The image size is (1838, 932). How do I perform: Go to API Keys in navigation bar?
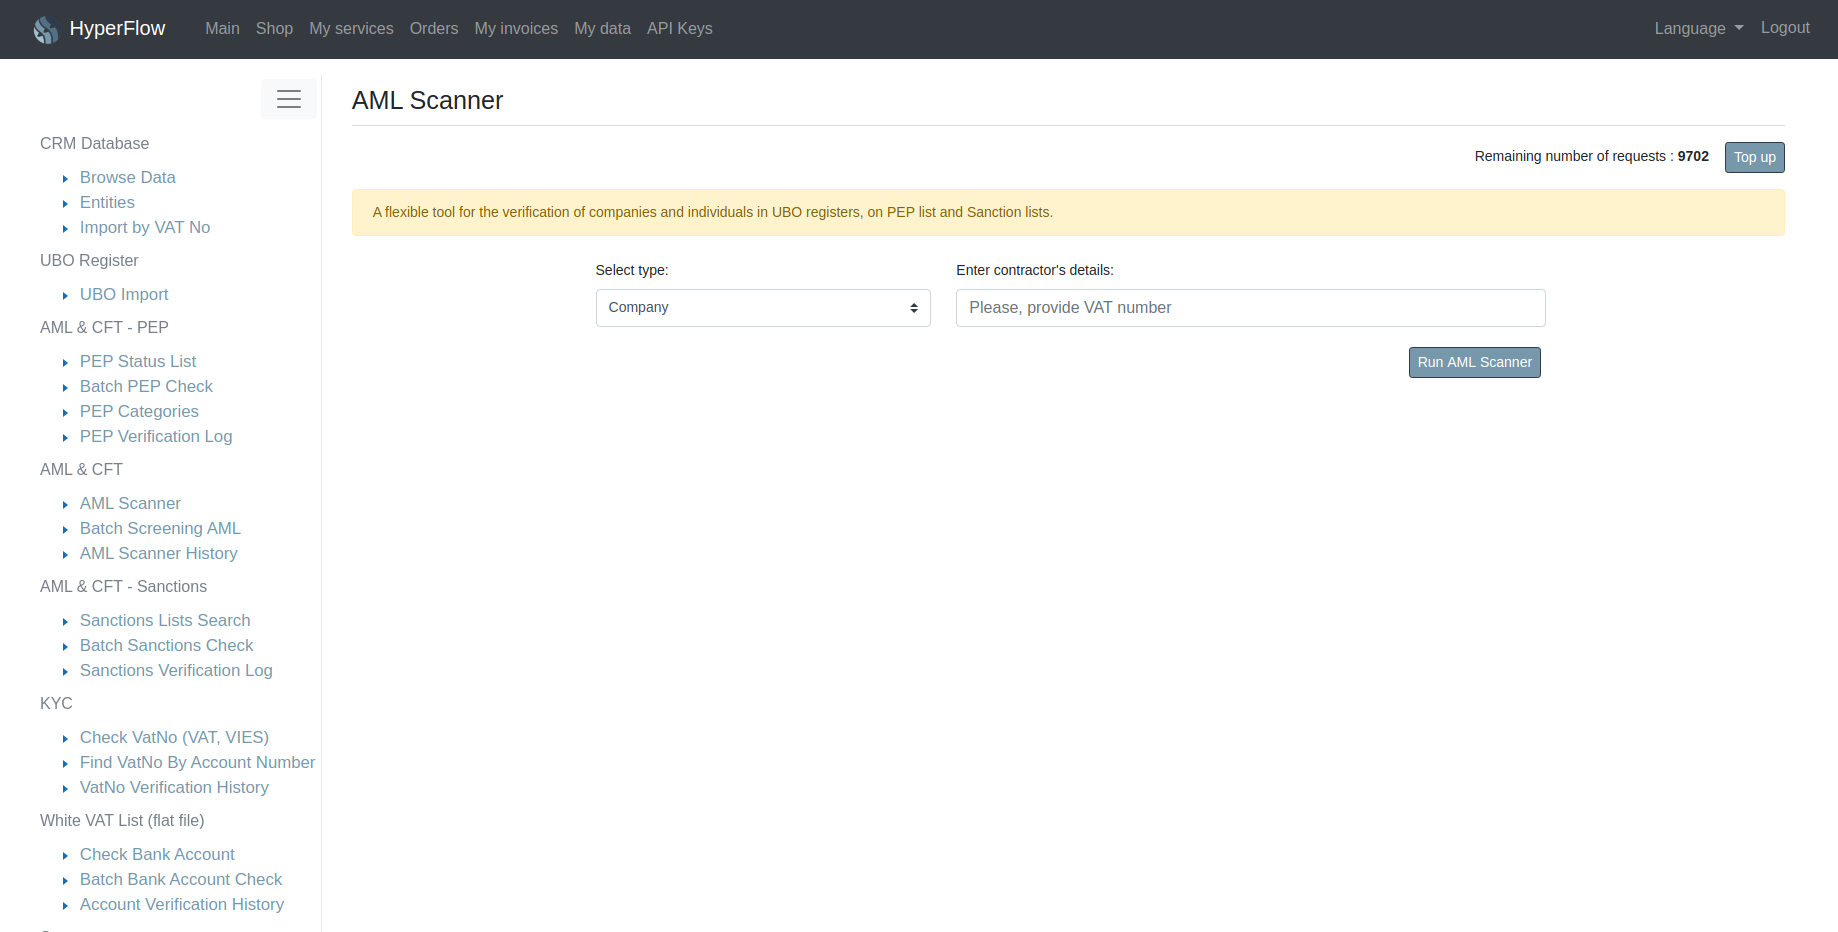click(680, 28)
